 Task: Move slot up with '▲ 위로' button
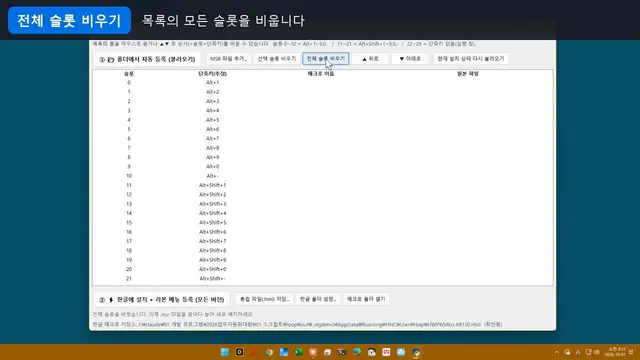[371, 59]
